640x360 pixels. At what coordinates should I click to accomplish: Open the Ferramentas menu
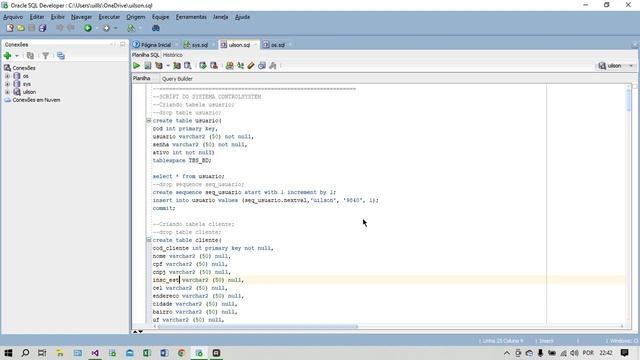click(191, 17)
